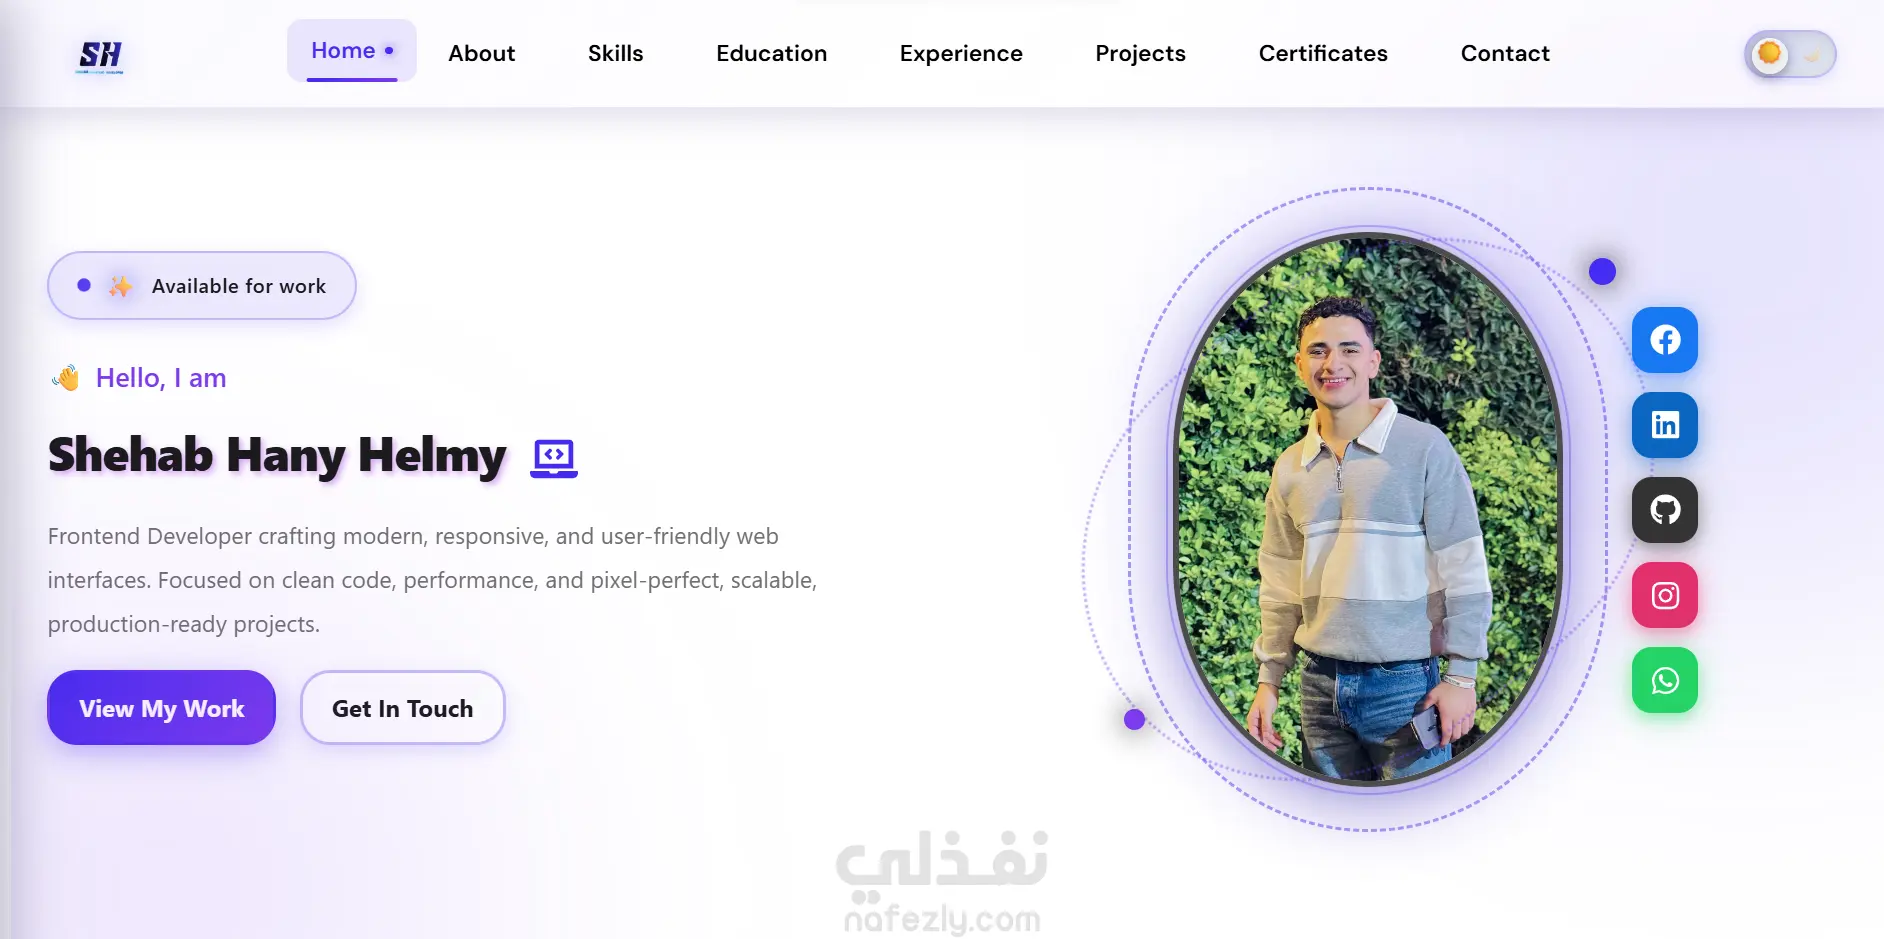Open the LinkedIn profile icon
1884x939 pixels.
click(x=1665, y=425)
